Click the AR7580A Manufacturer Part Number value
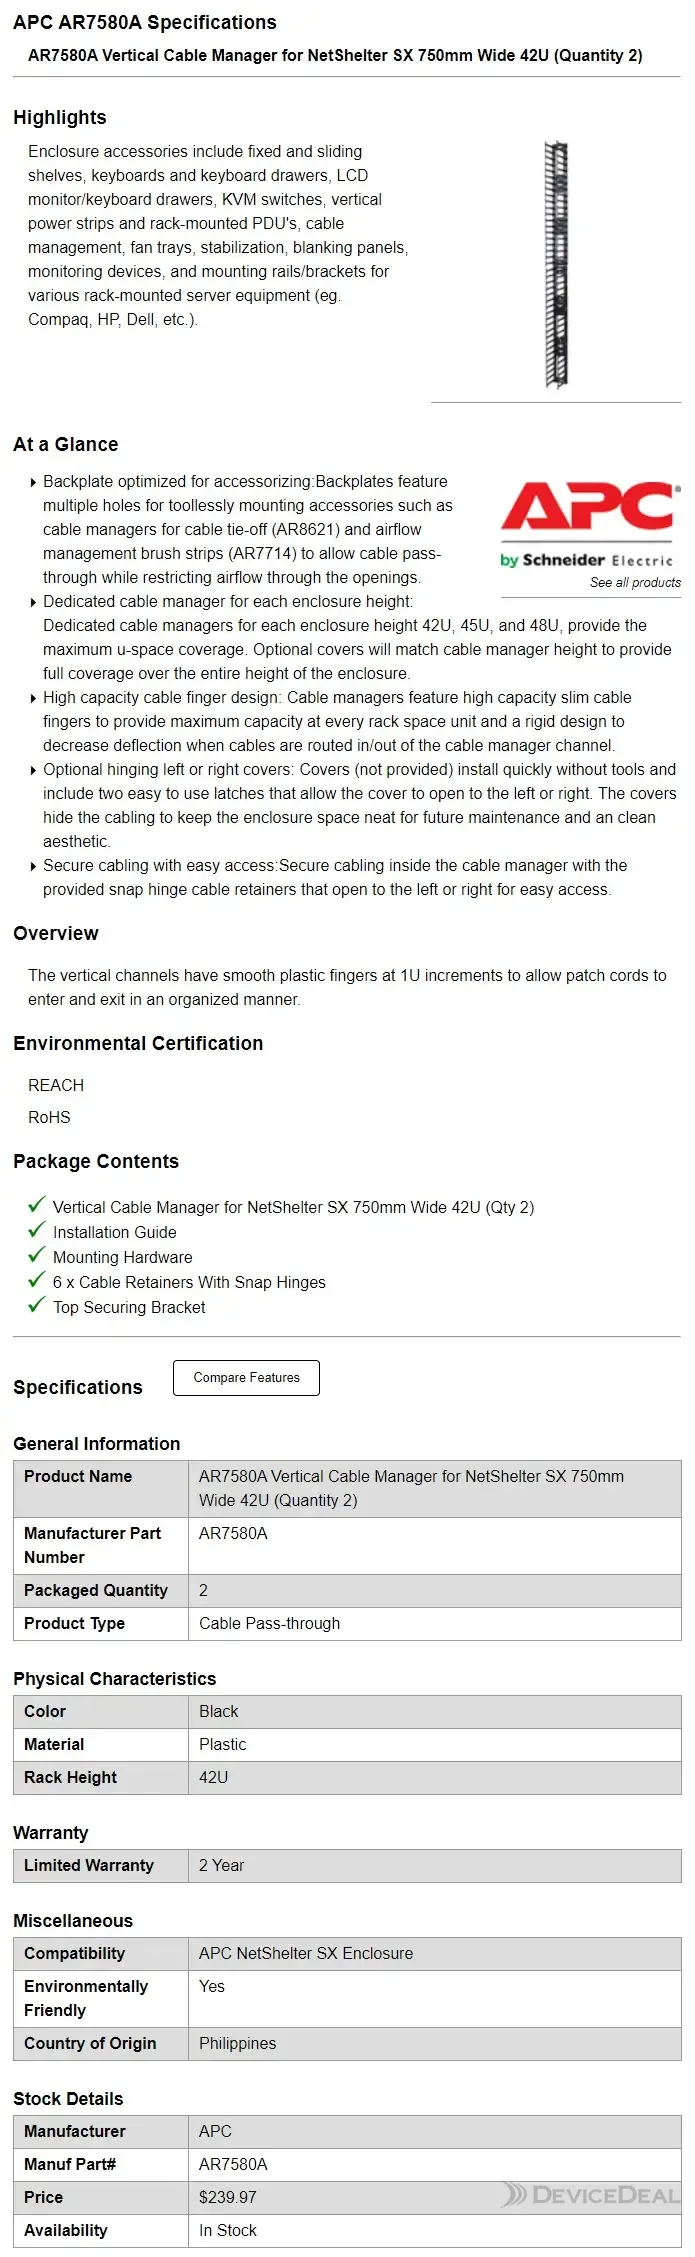Screen dimensions: 695x2257 pos(233,1533)
